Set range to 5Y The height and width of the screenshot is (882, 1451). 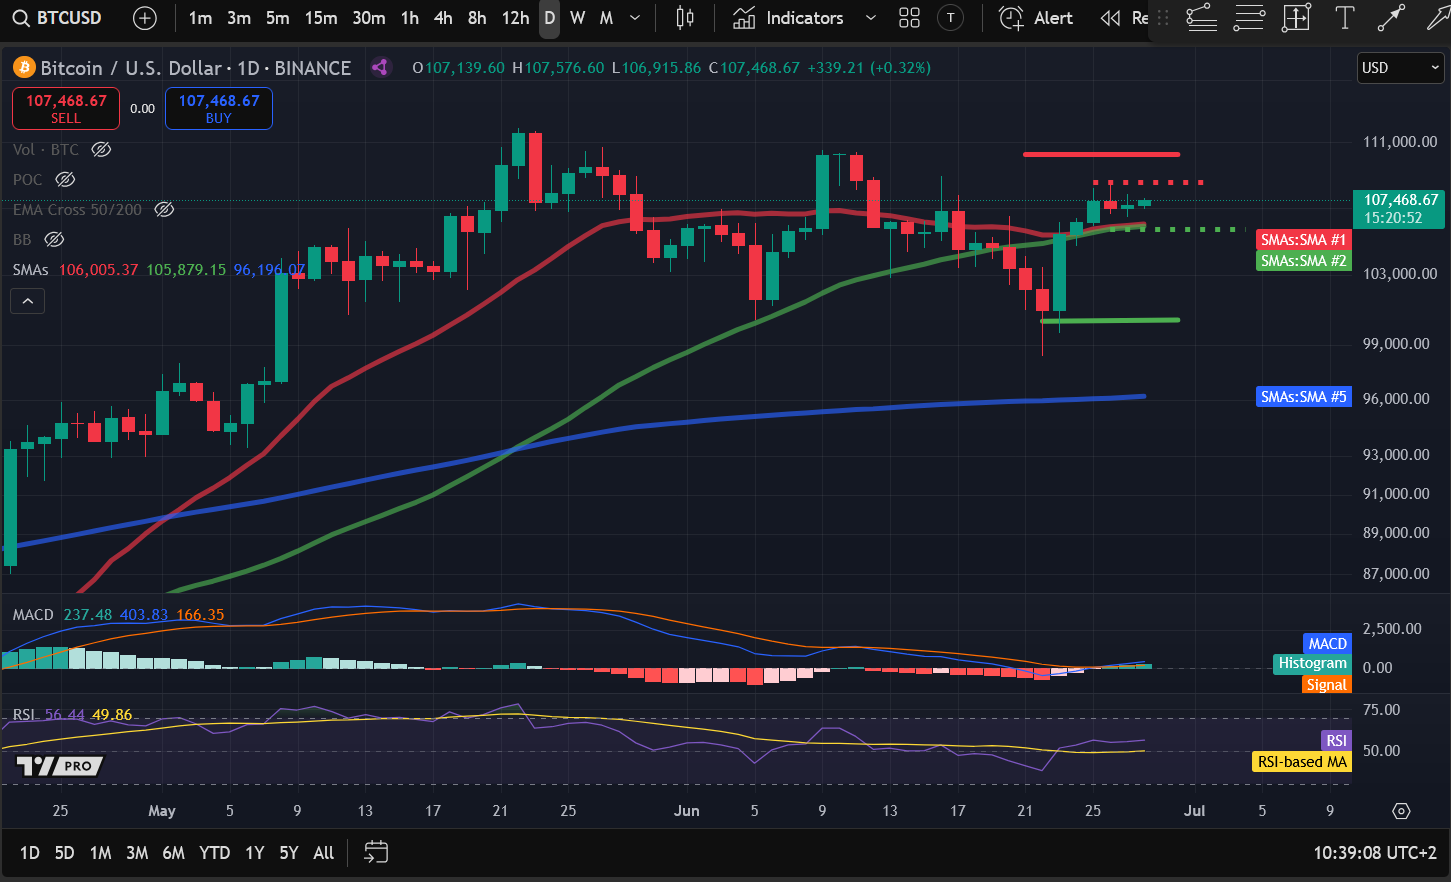point(289,853)
